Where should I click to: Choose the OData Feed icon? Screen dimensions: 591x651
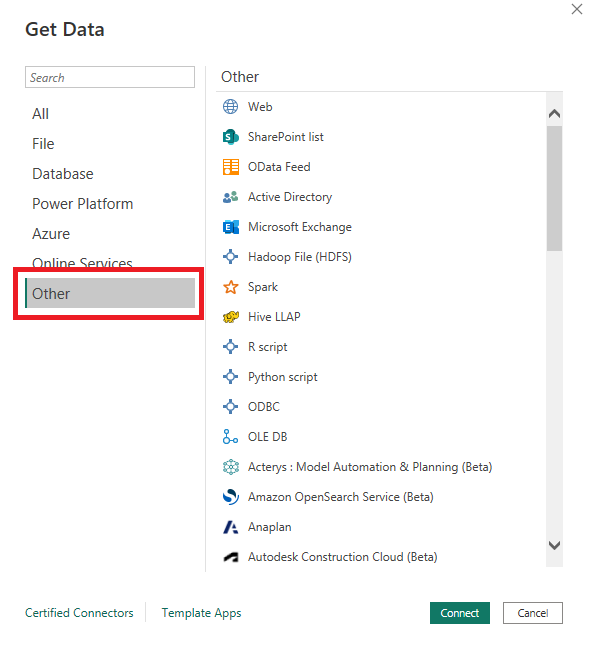[x=231, y=167]
